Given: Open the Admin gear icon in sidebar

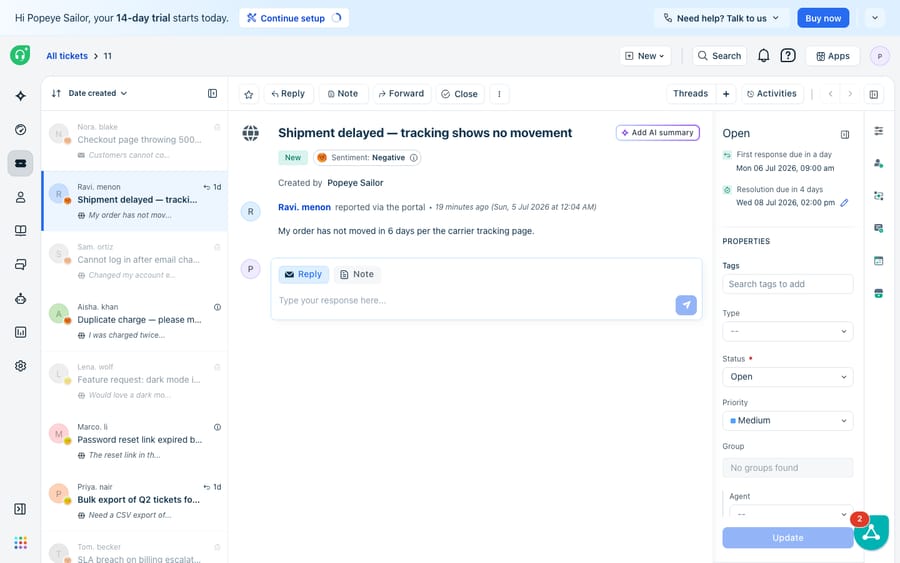Looking at the screenshot, I should coord(21,366).
